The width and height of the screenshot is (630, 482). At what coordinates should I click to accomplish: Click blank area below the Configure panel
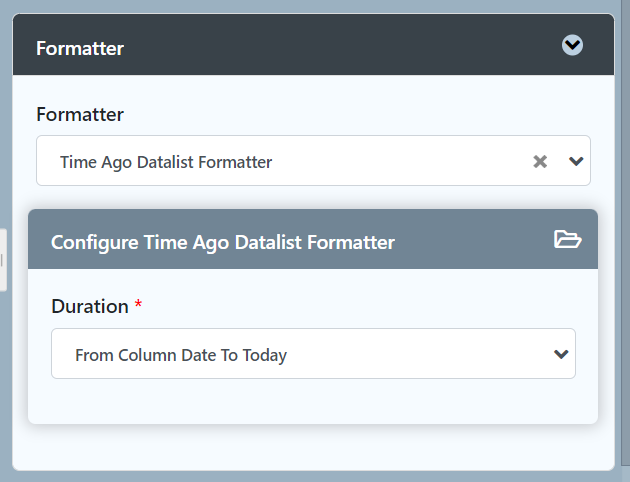tap(313, 447)
